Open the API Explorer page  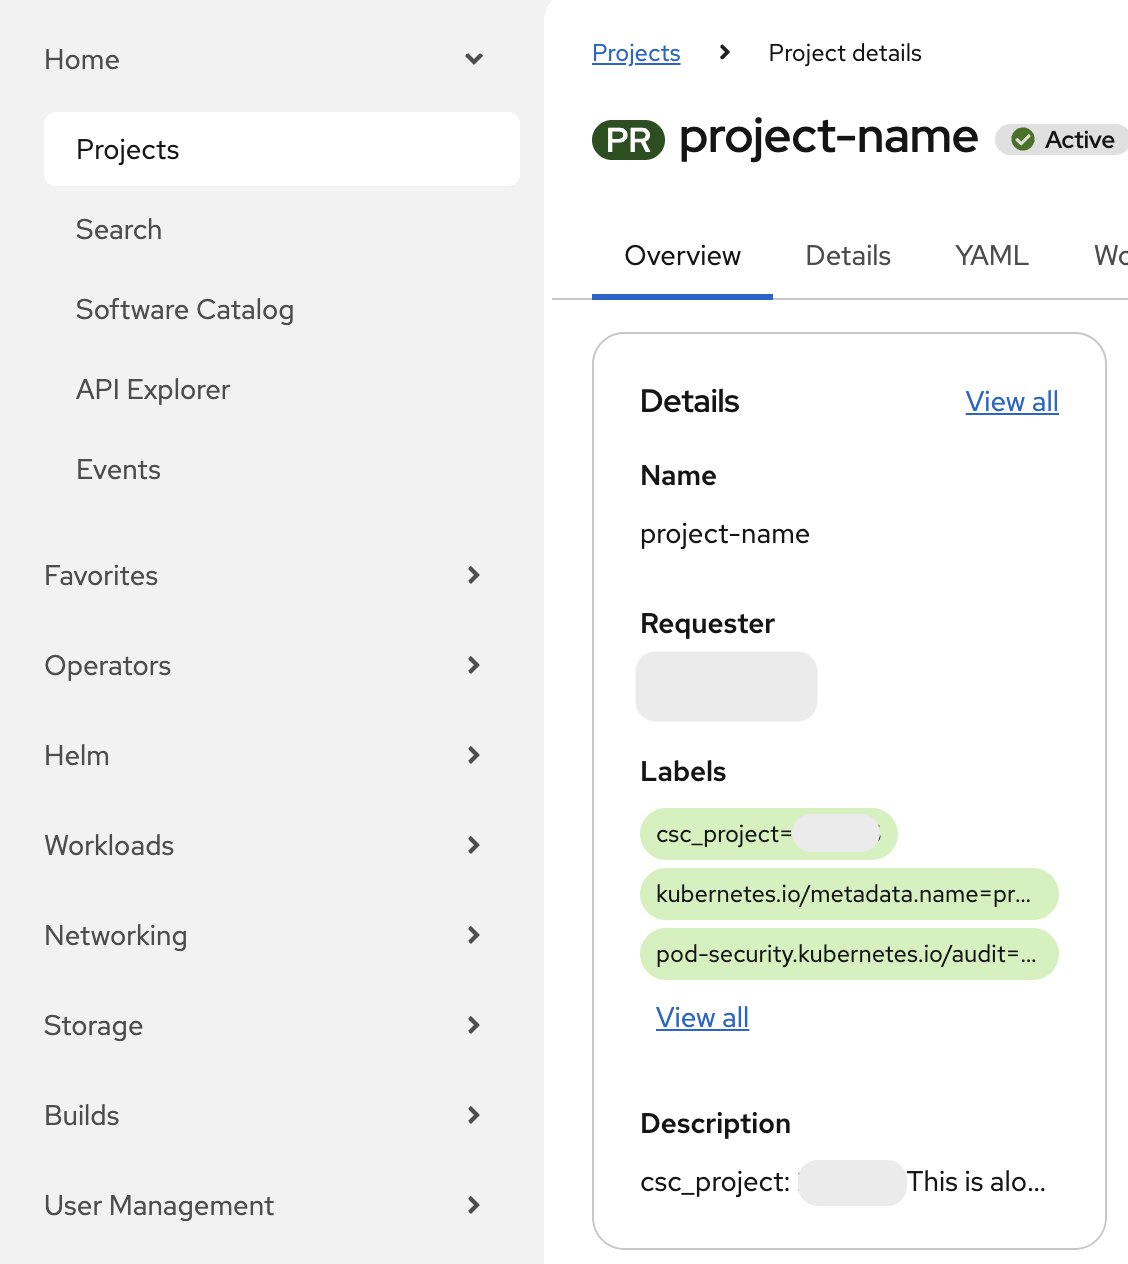[153, 390]
